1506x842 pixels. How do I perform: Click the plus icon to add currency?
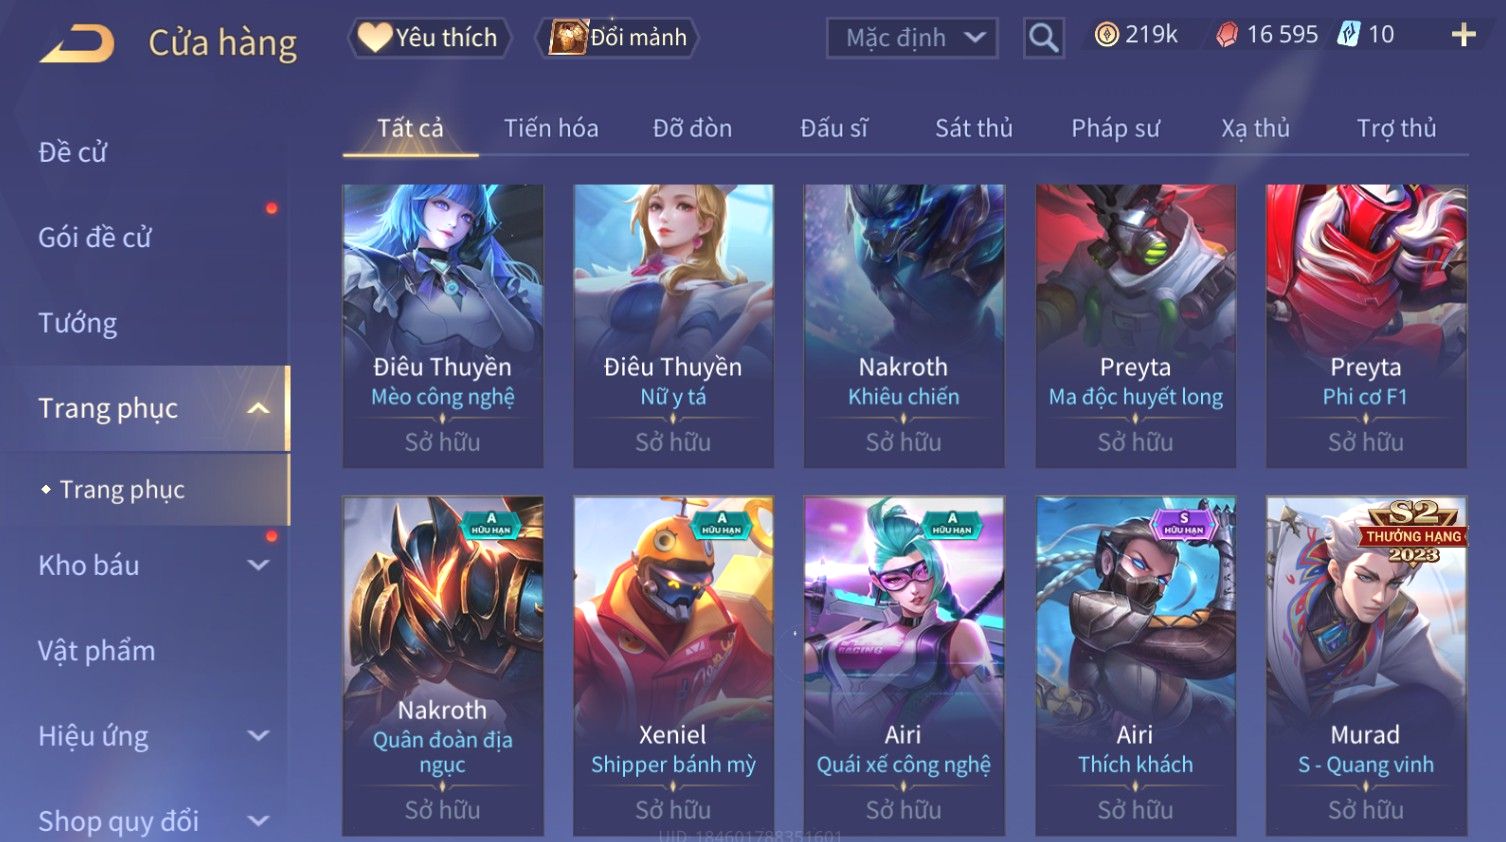tap(1463, 35)
